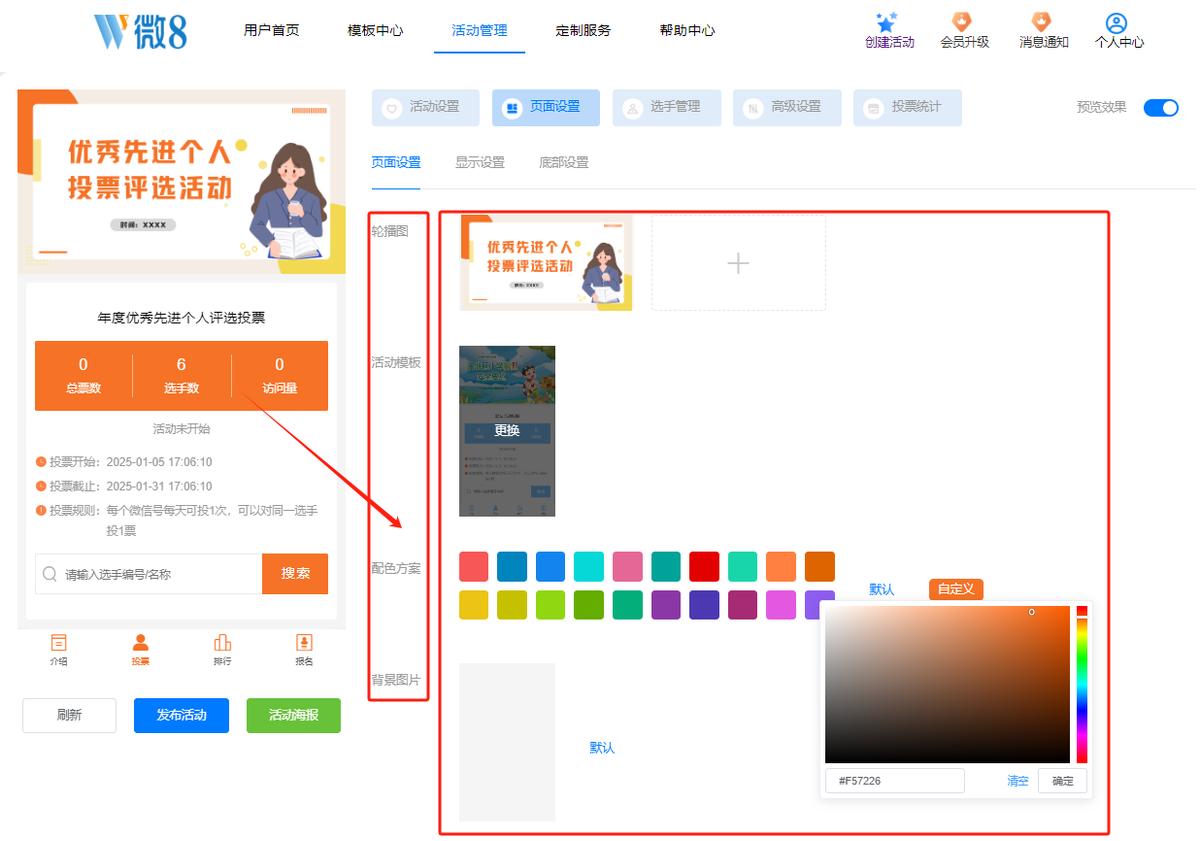Image resolution: width=1200 pixels, height=841 pixels.
Task: Select the lime green swatch in the bottom row
Action: (x=550, y=604)
